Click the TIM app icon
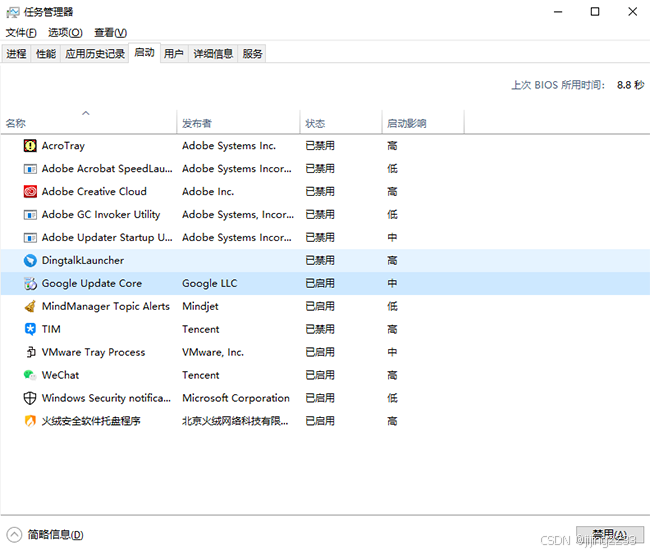 (x=30, y=329)
